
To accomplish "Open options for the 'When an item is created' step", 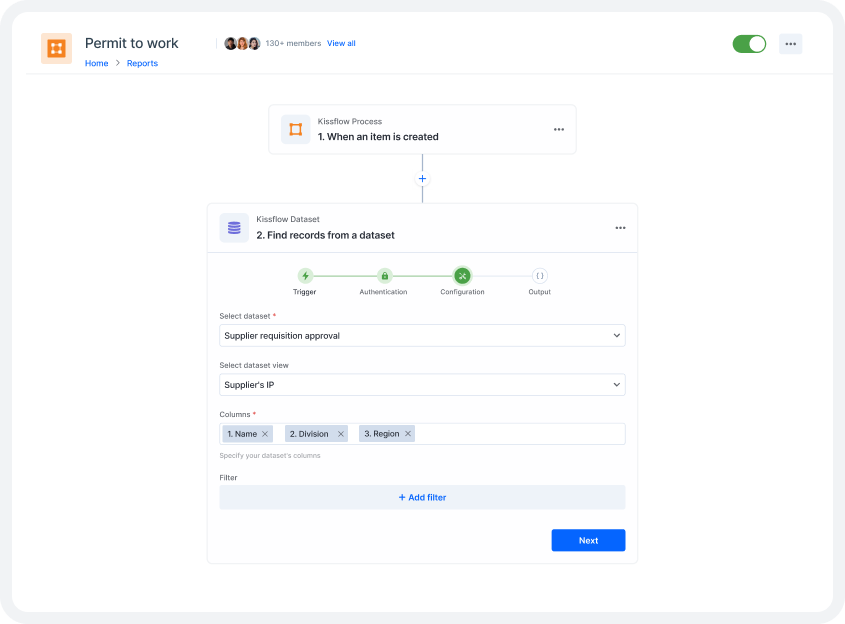I will (559, 129).
